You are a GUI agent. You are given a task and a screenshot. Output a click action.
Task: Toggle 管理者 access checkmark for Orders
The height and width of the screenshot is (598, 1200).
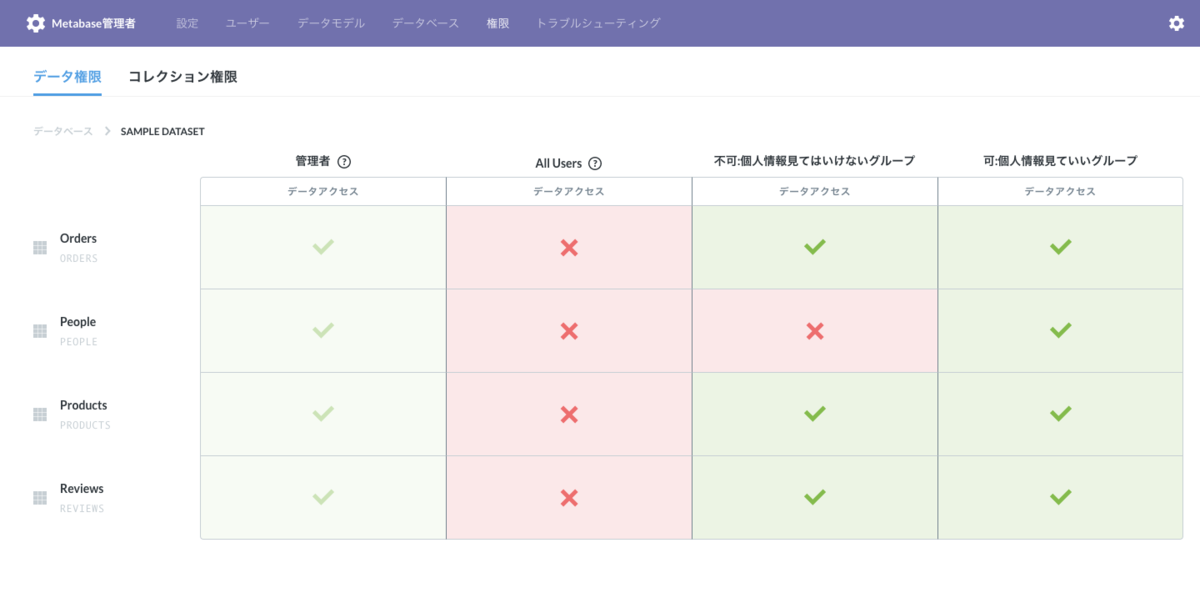[x=323, y=247]
